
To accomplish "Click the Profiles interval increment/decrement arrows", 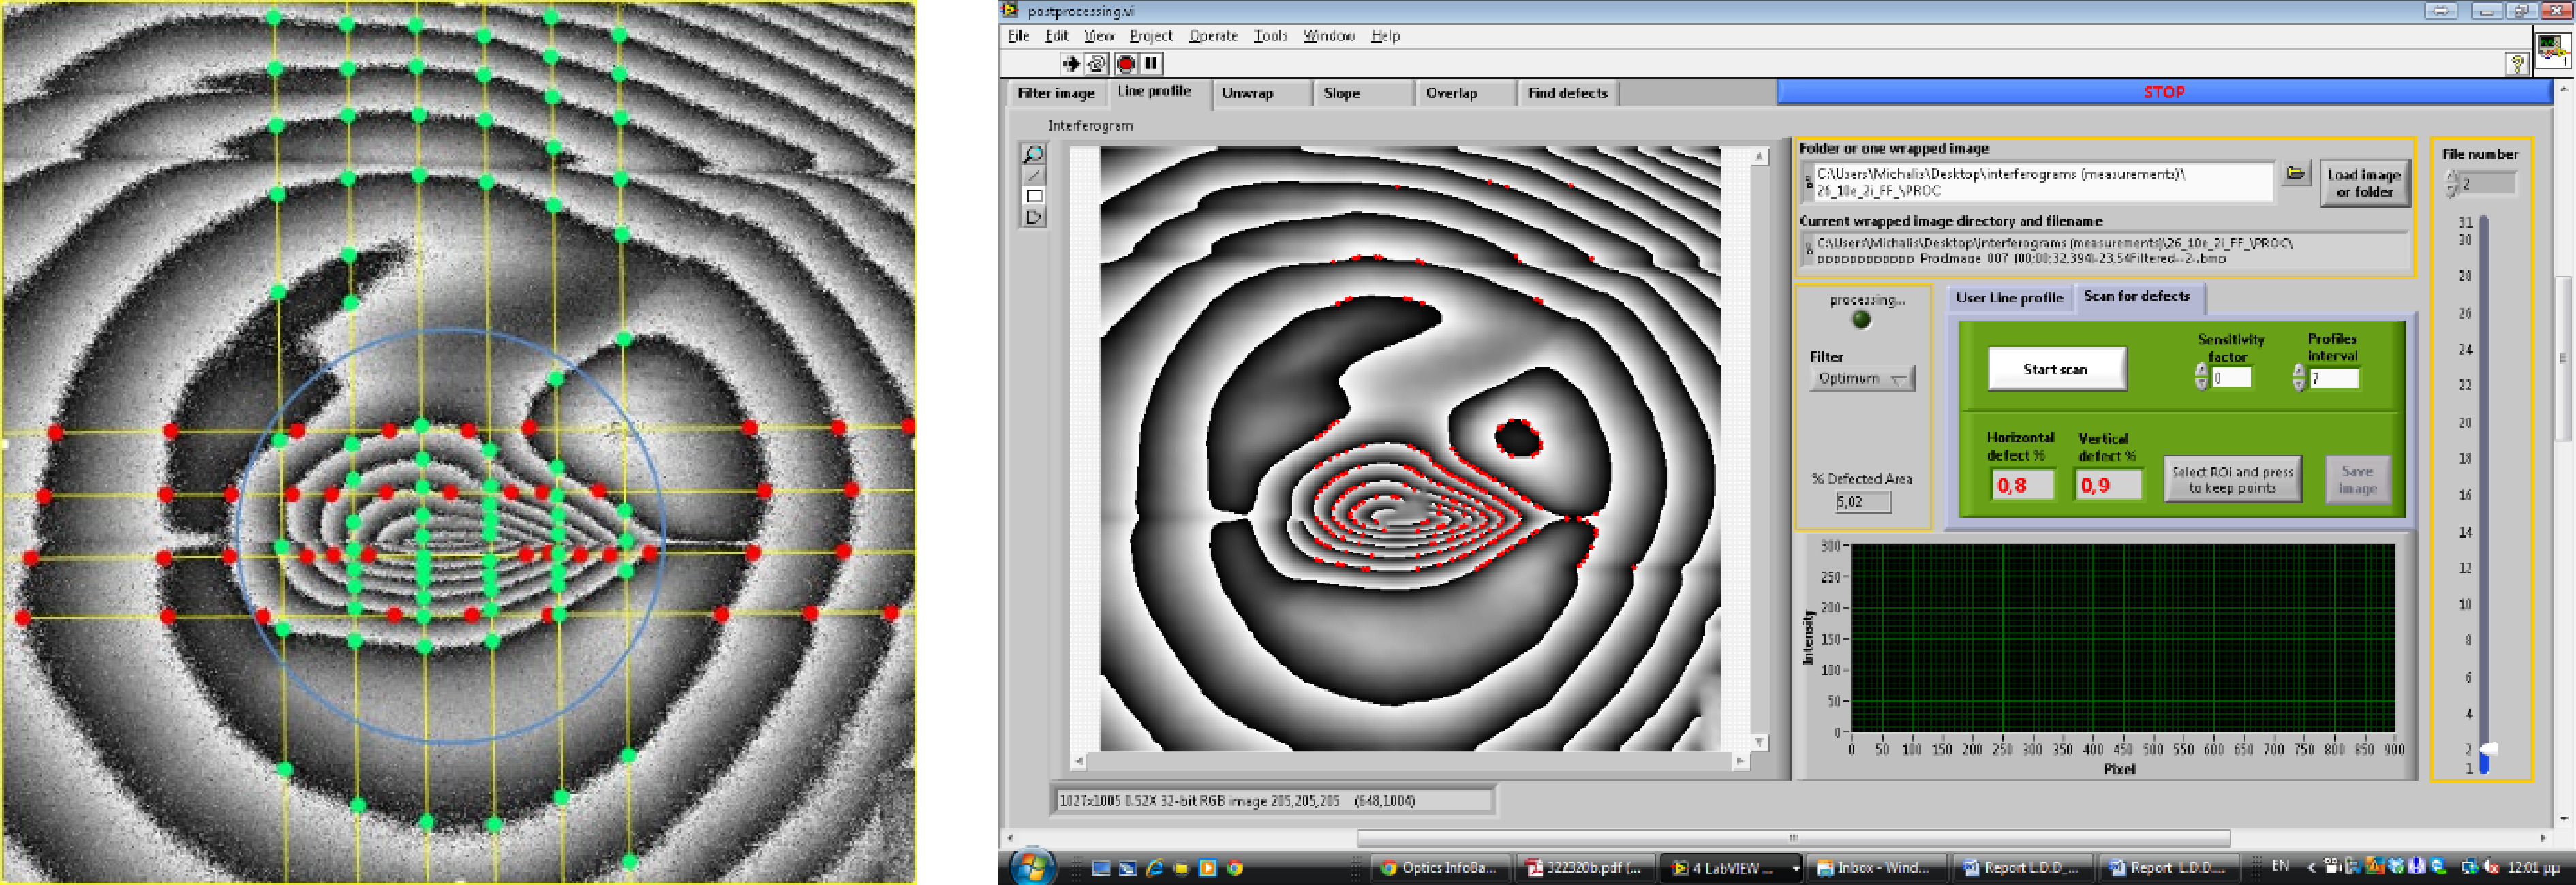I will (x=2298, y=377).
